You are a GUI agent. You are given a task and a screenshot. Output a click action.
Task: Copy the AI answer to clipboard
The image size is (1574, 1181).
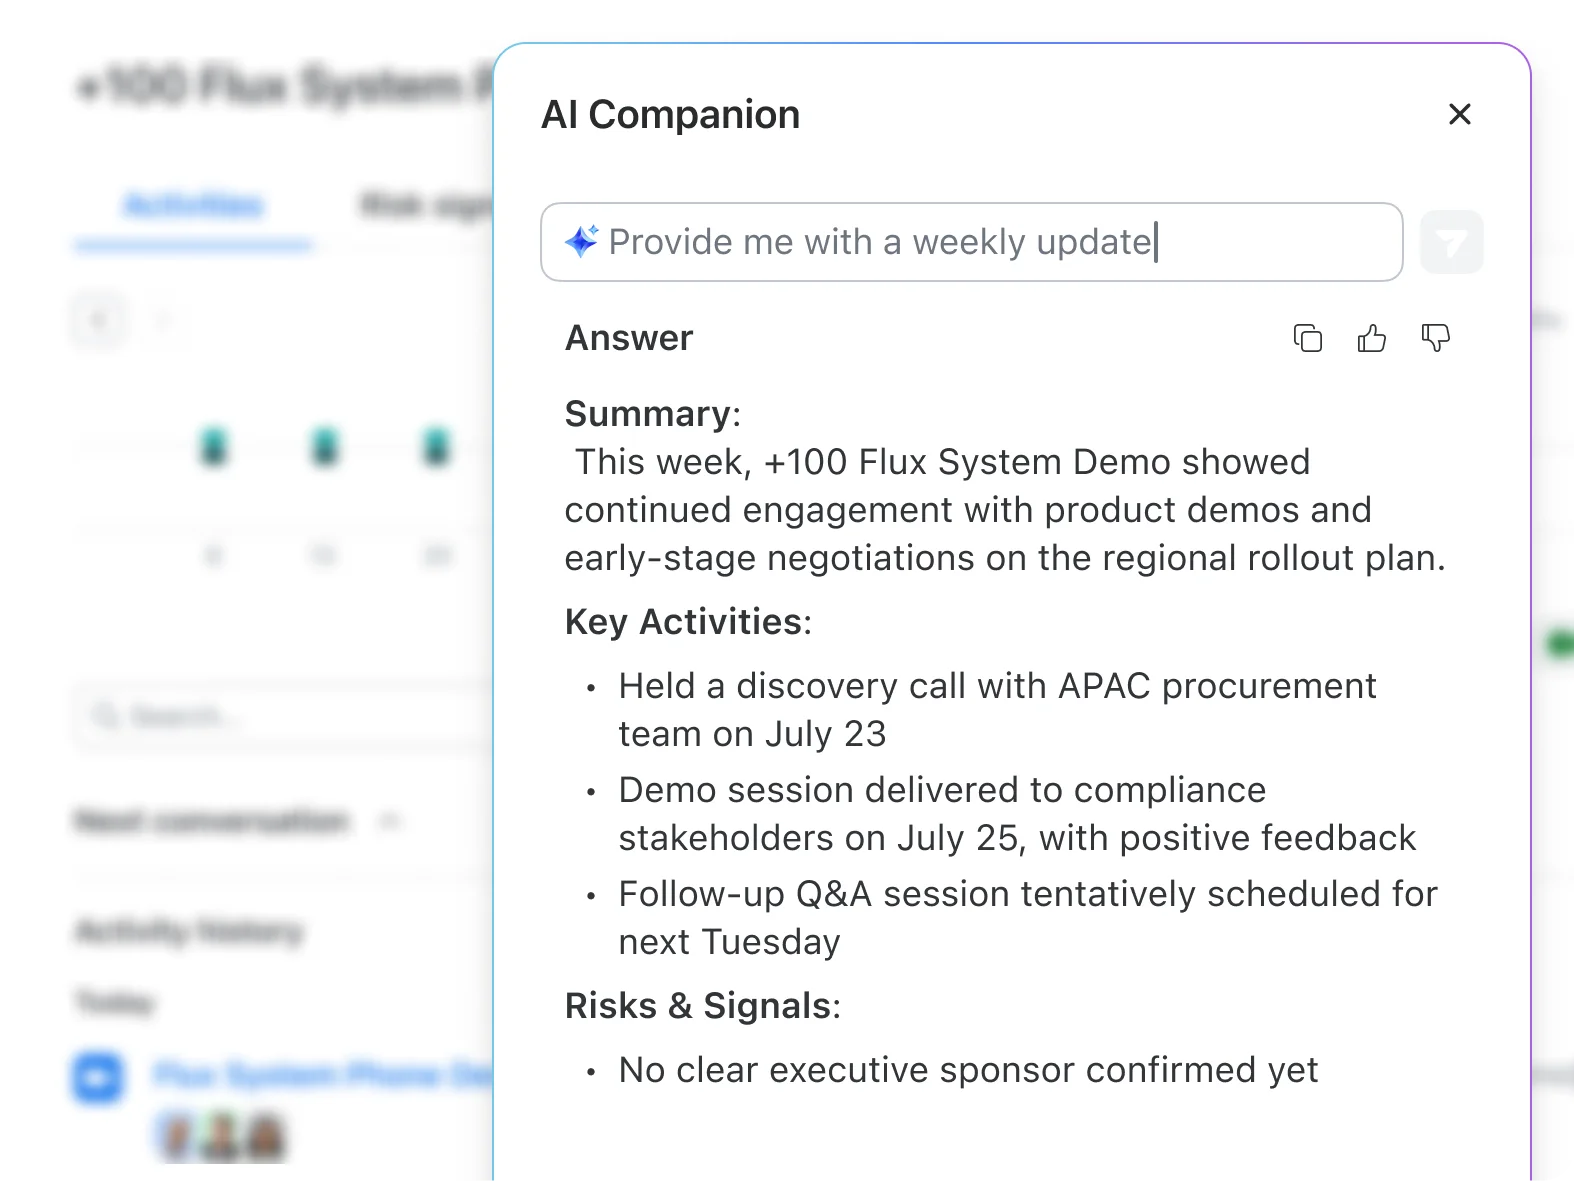(1307, 338)
